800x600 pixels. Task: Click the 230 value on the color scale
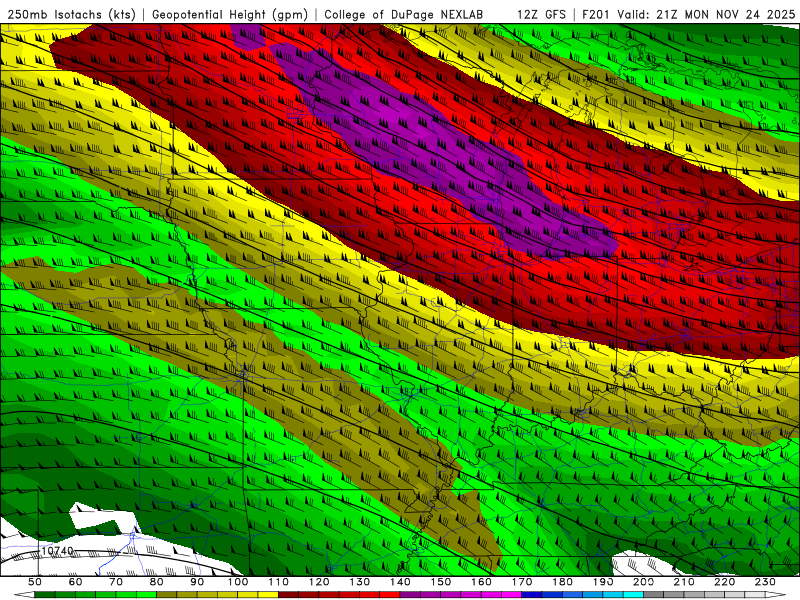[765, 582]
